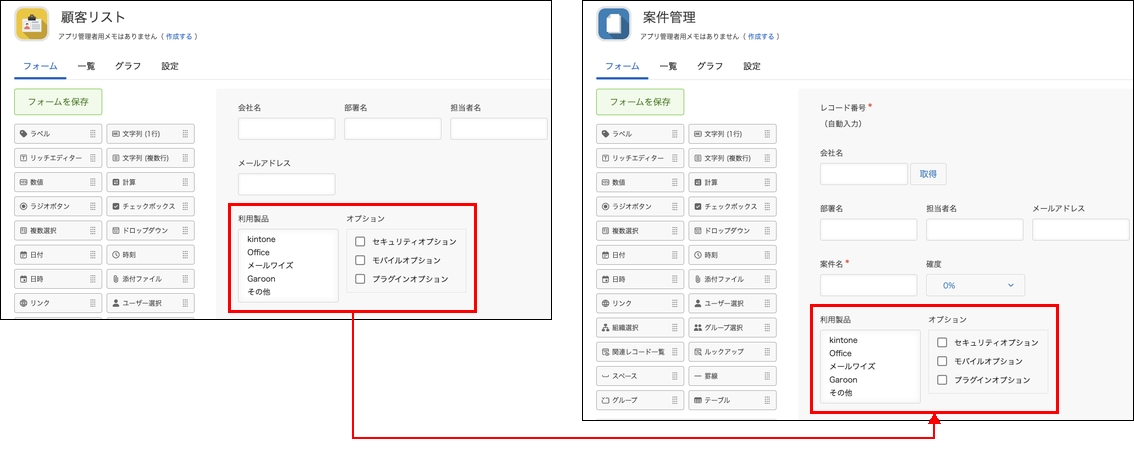Click 会社名 lookup input in 案件管理 form

pos(864,174)
